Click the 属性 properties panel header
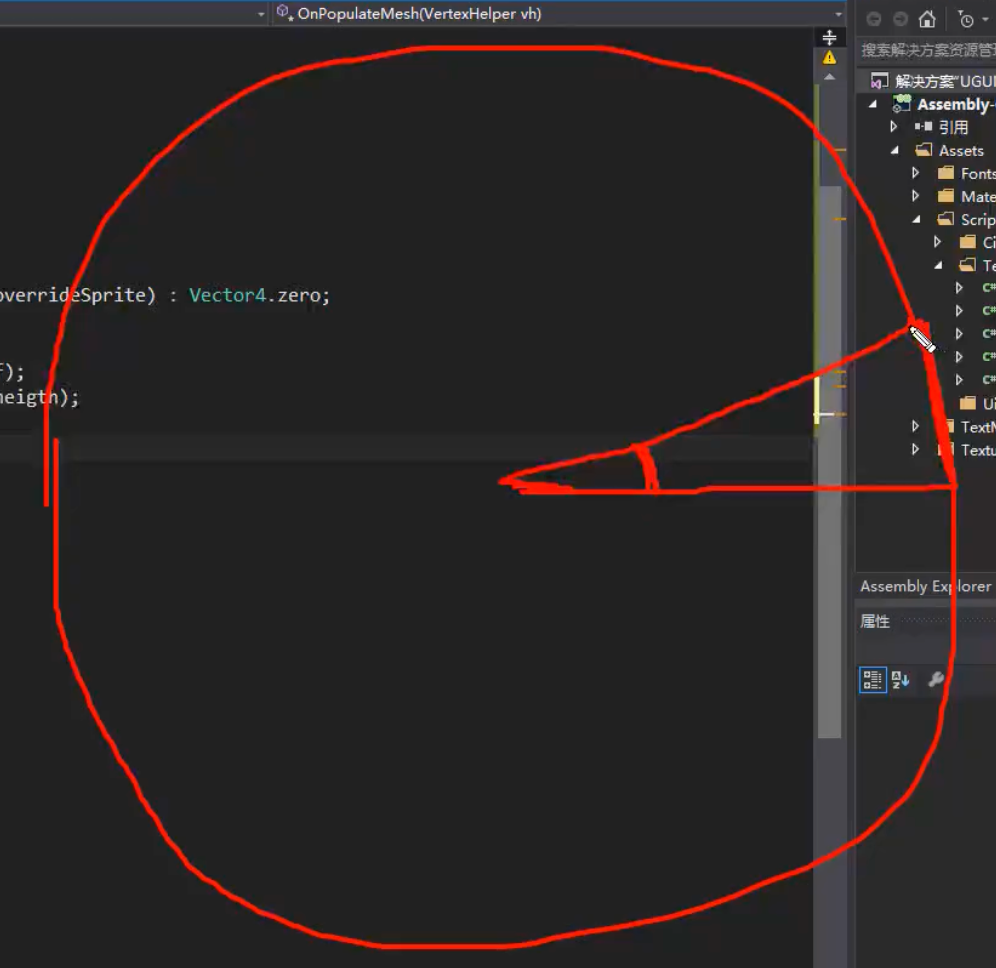Screen dimensions: 996x968 tap(875, 621)
